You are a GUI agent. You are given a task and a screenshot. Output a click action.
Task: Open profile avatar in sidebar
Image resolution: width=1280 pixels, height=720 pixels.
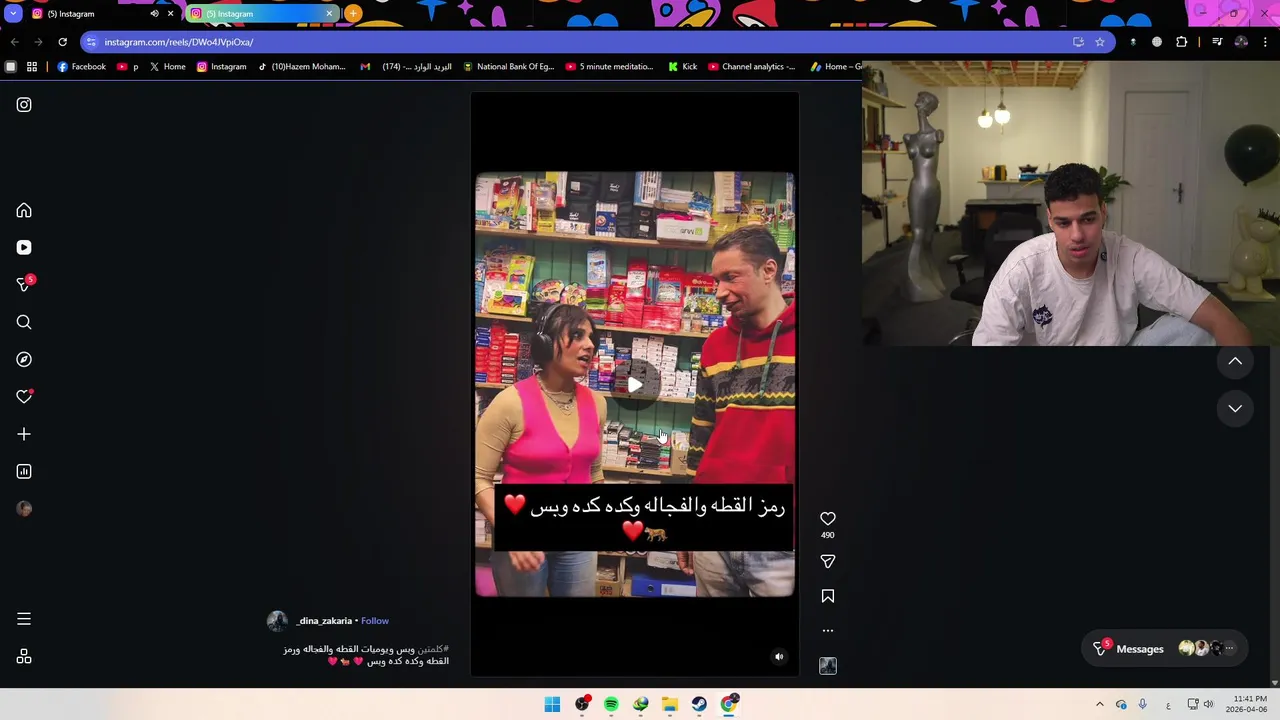[x=24, y=509]
